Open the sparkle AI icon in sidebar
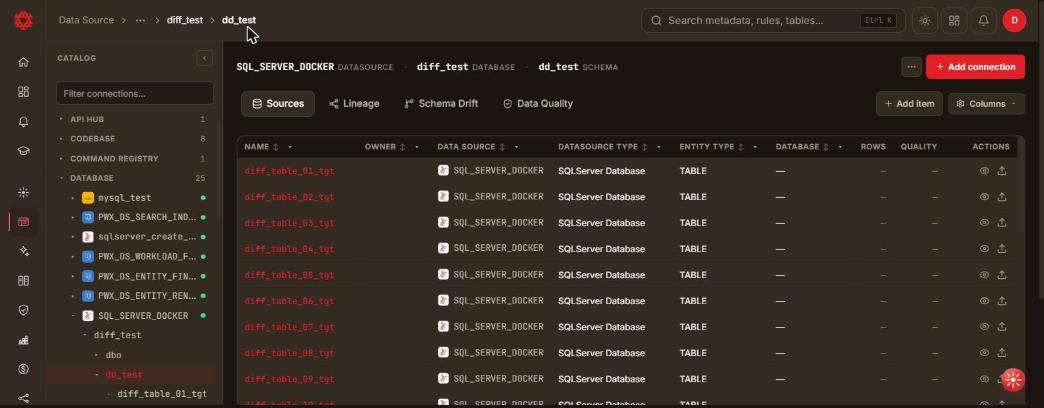This screenshot has height=408, width=1044. pyautogui.click(x=23, y=251)
